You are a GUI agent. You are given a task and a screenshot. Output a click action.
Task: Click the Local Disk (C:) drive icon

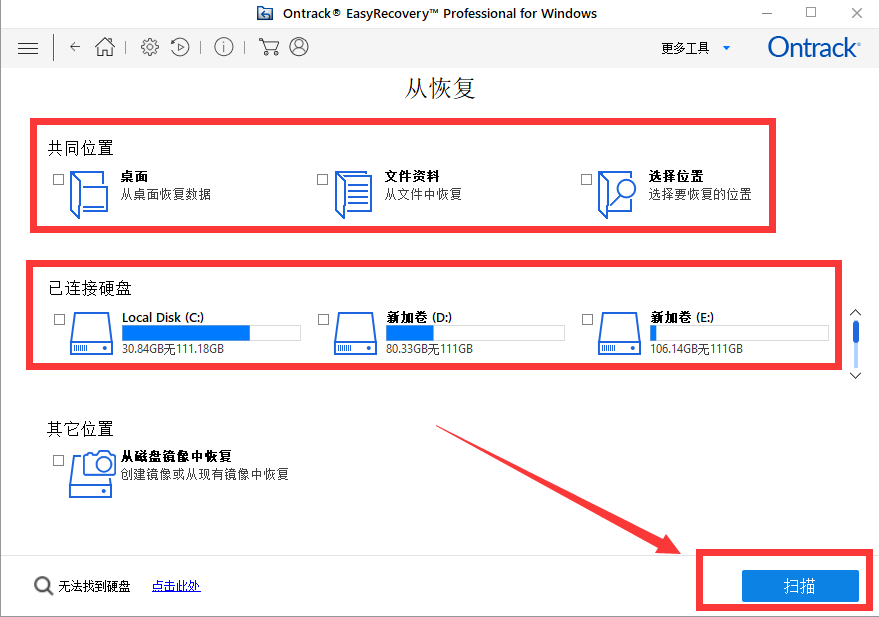tap(91, 333)
